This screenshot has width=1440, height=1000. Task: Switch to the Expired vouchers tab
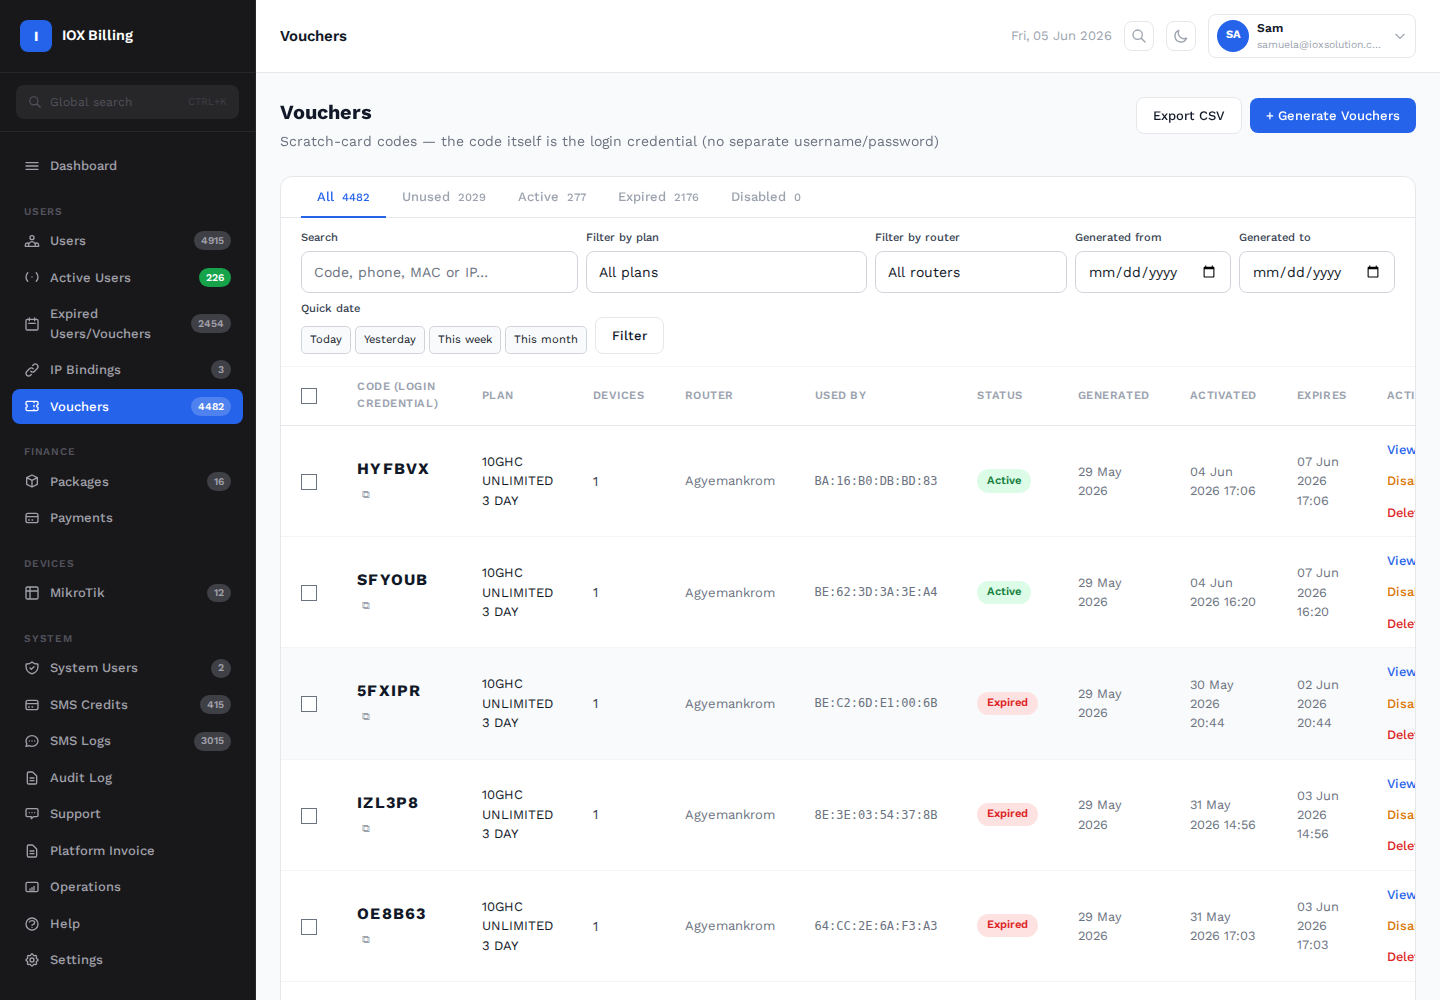coord(658,197)
